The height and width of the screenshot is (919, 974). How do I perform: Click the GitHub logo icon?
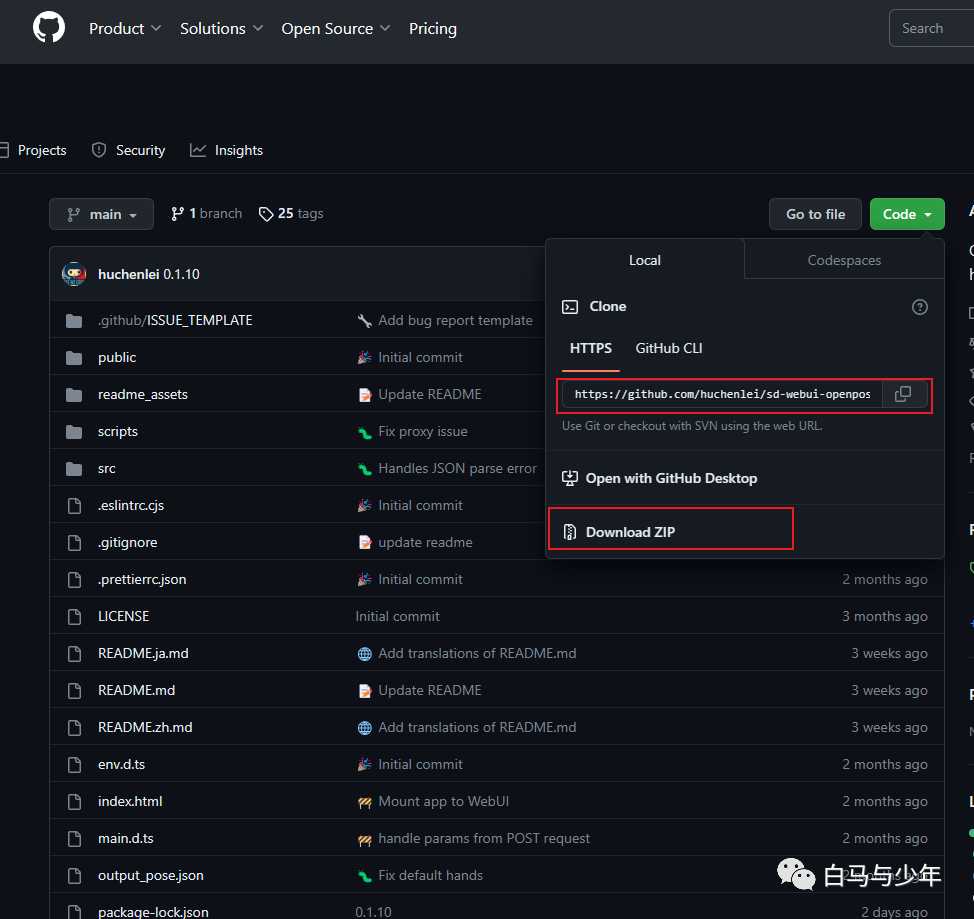point(49,28)
